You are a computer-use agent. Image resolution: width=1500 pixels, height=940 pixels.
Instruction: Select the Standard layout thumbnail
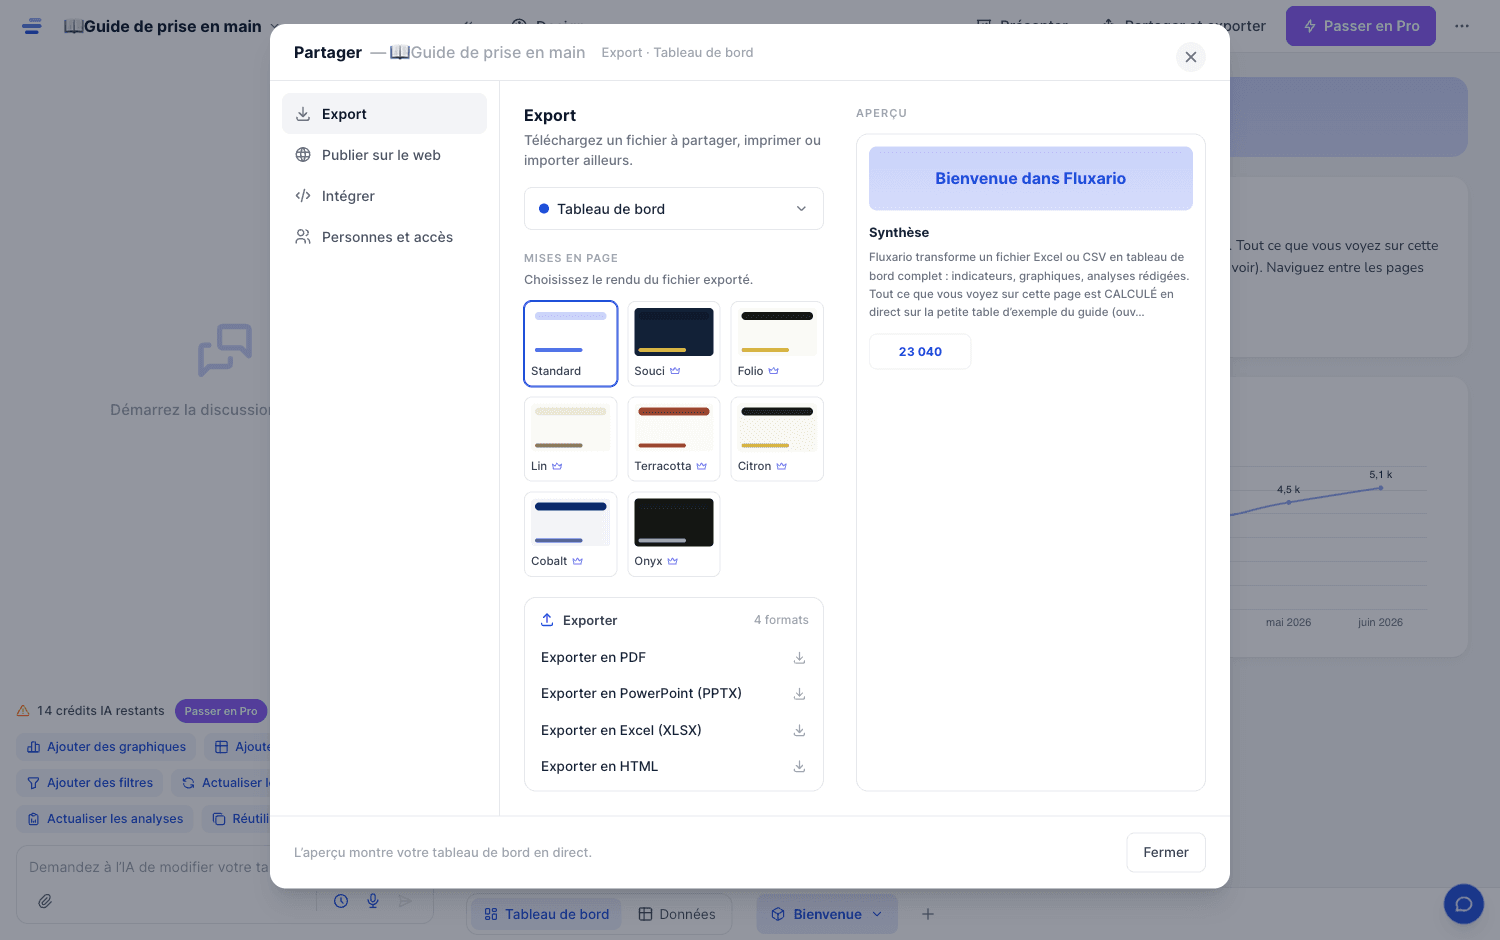571,344
